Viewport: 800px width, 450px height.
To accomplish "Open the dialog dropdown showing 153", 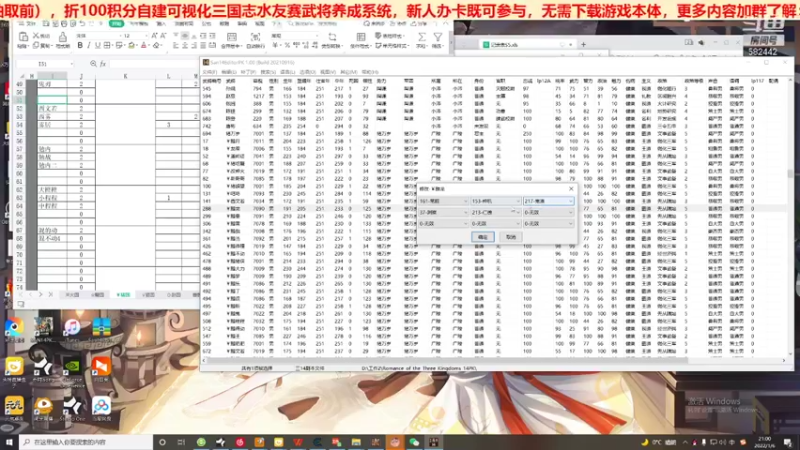I will (x=495, y=201).
